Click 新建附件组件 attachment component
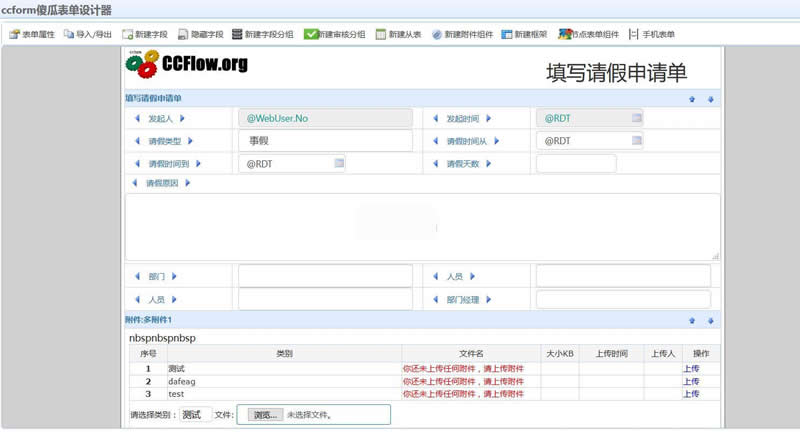Image resolution: width=800 pixels, height=440 pixels. point(462,34)
